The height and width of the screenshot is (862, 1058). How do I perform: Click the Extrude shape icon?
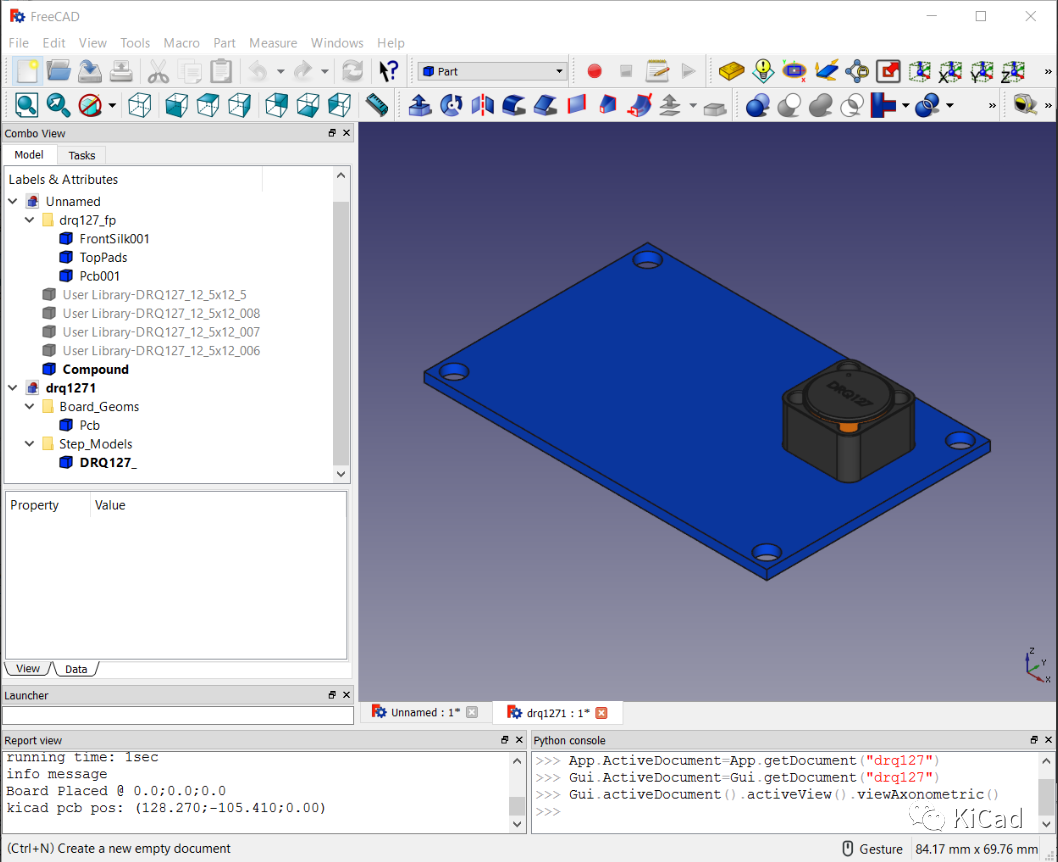420,105
